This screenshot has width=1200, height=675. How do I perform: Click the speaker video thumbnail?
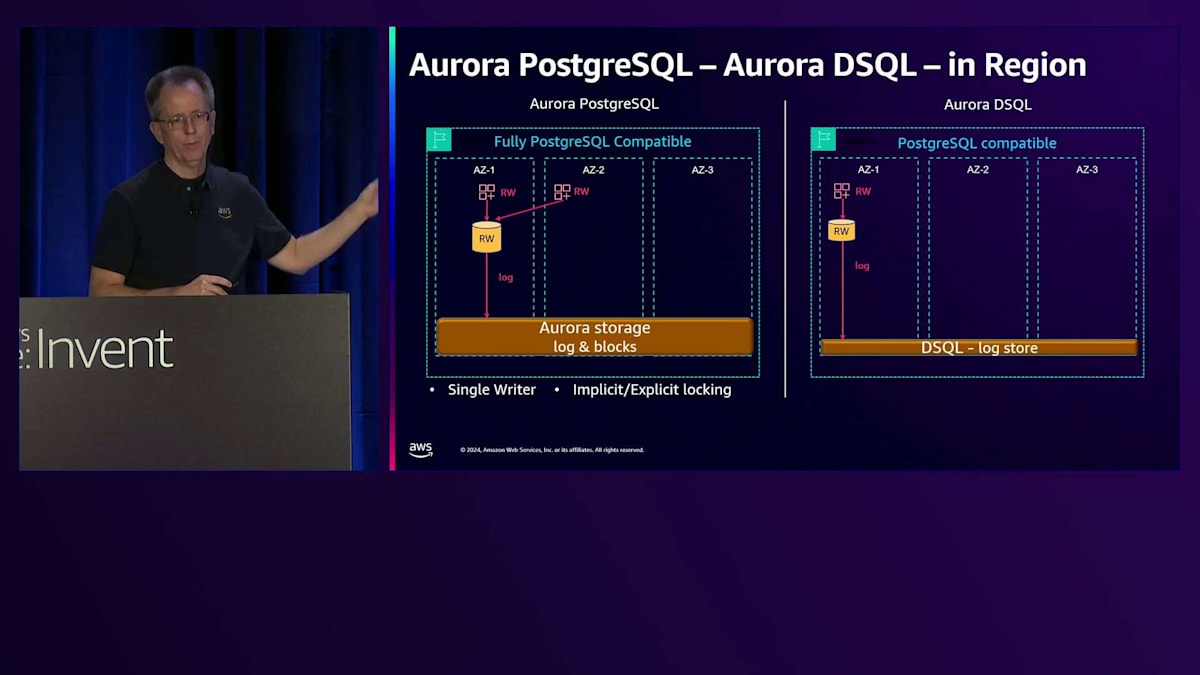200,248
